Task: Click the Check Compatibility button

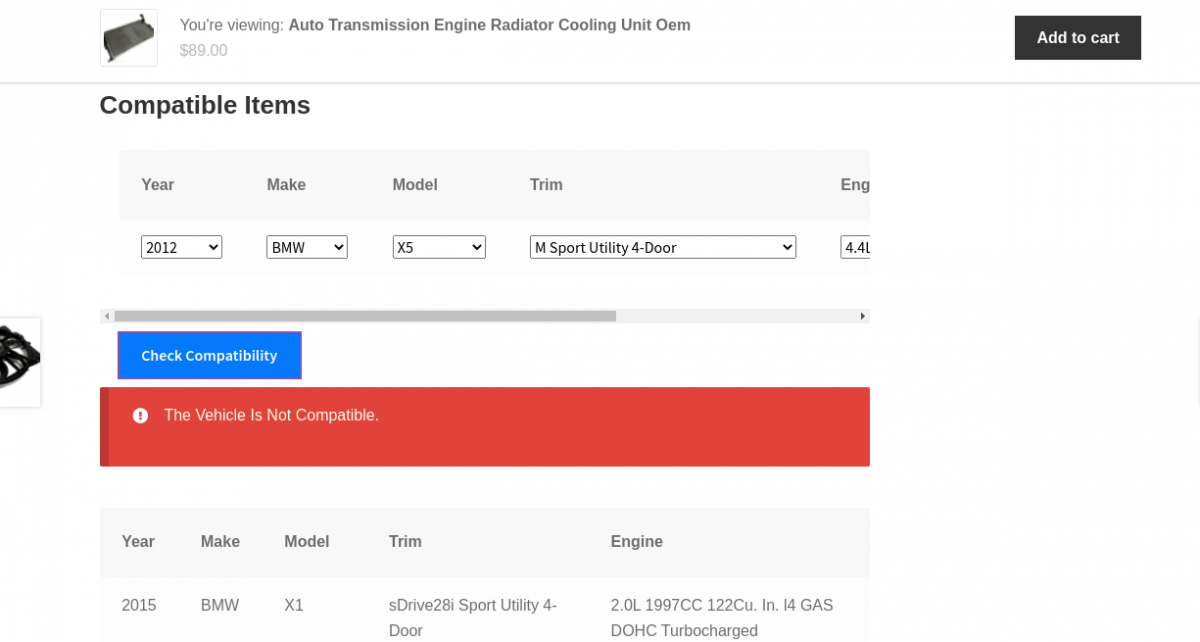Action: tap(209, 355)
